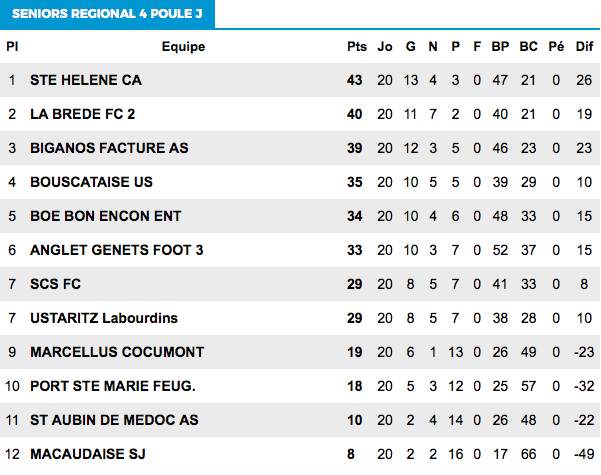
Task: Open the LA BREDE FC 2 team link
Action: click(82, 114)
